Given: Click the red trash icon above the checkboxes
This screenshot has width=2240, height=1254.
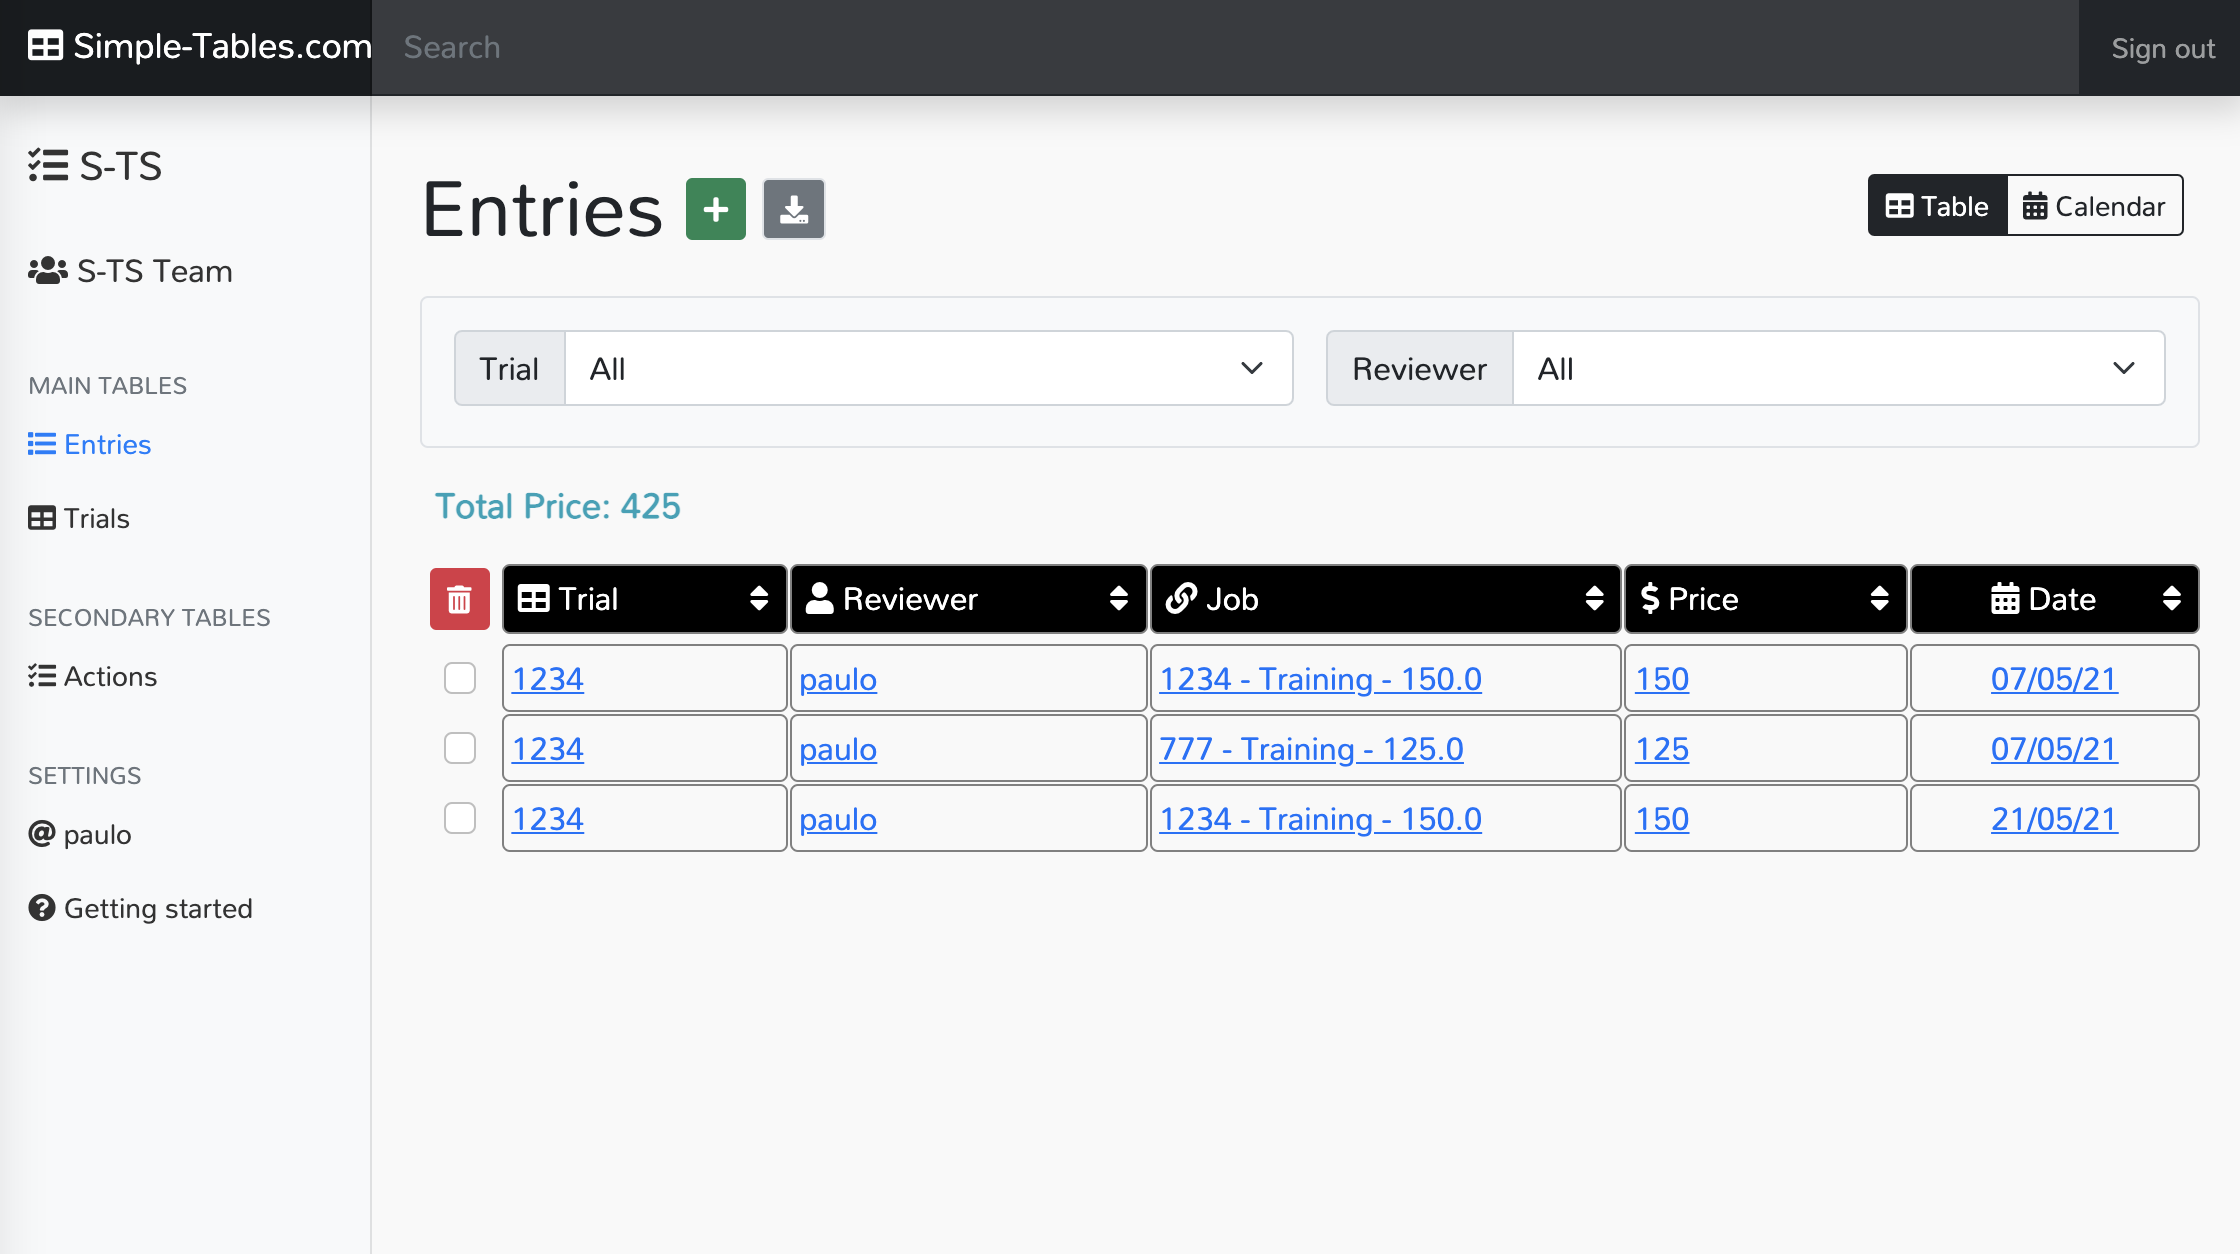Looking at the screenshot, I should pos(459,598).
